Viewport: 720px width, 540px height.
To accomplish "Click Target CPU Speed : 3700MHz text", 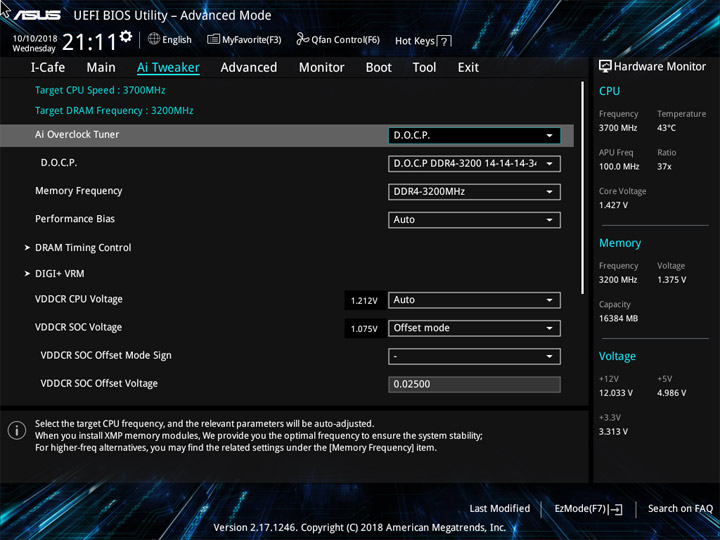I will [x=100, y=90].
